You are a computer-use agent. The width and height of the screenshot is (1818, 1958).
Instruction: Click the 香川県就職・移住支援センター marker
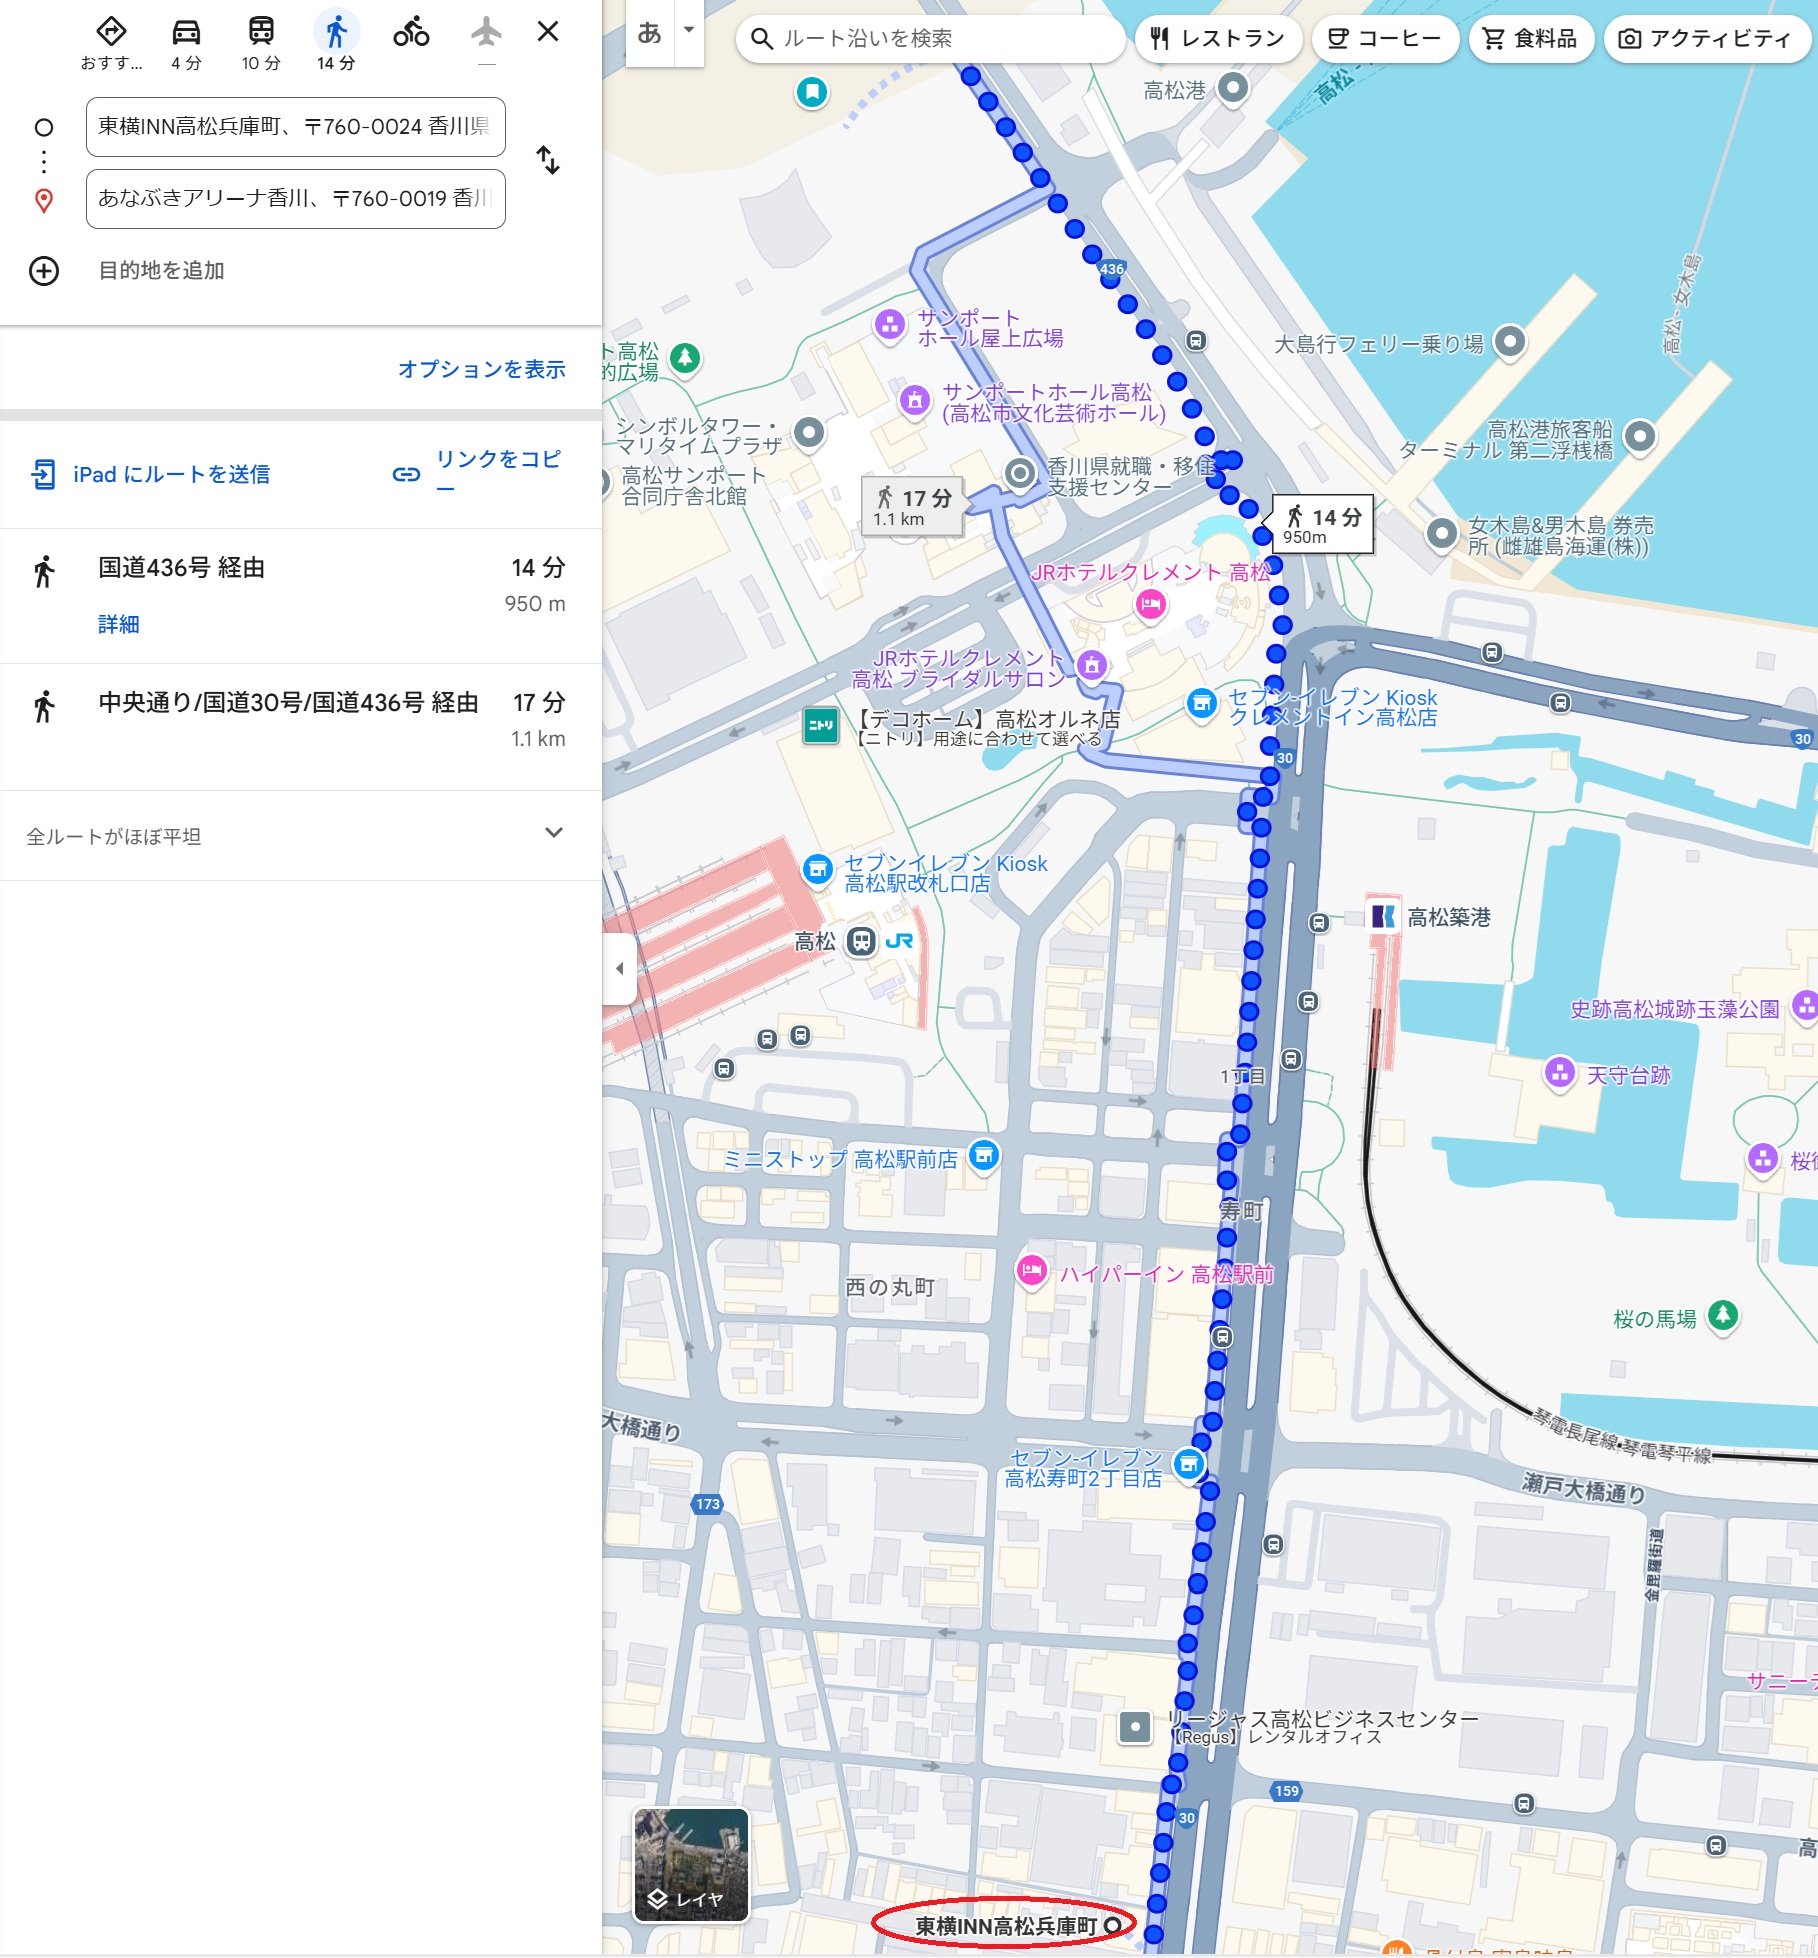(1020, 473)
